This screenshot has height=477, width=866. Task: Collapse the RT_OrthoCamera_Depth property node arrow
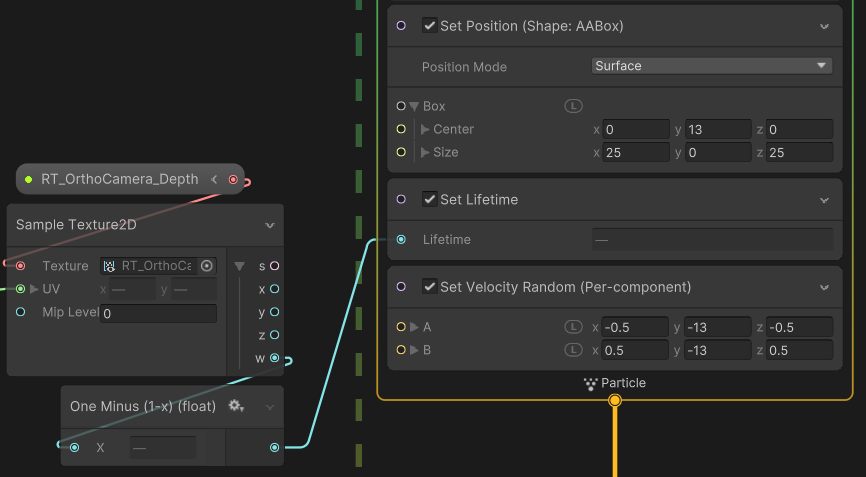pyautogui.click(x=214, y=179)
